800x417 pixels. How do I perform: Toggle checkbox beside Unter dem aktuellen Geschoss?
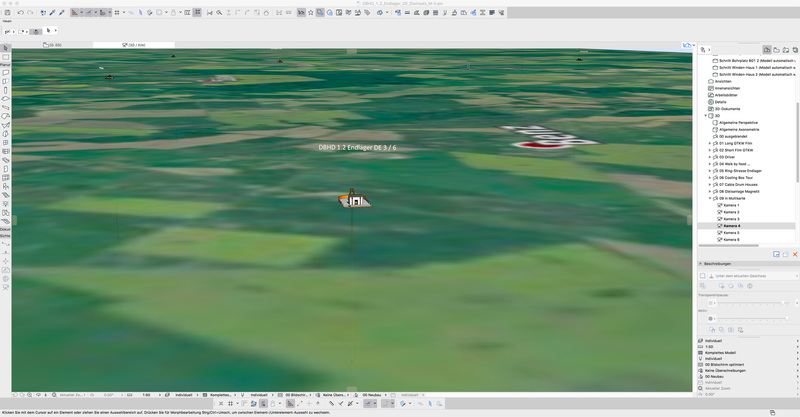703,276
